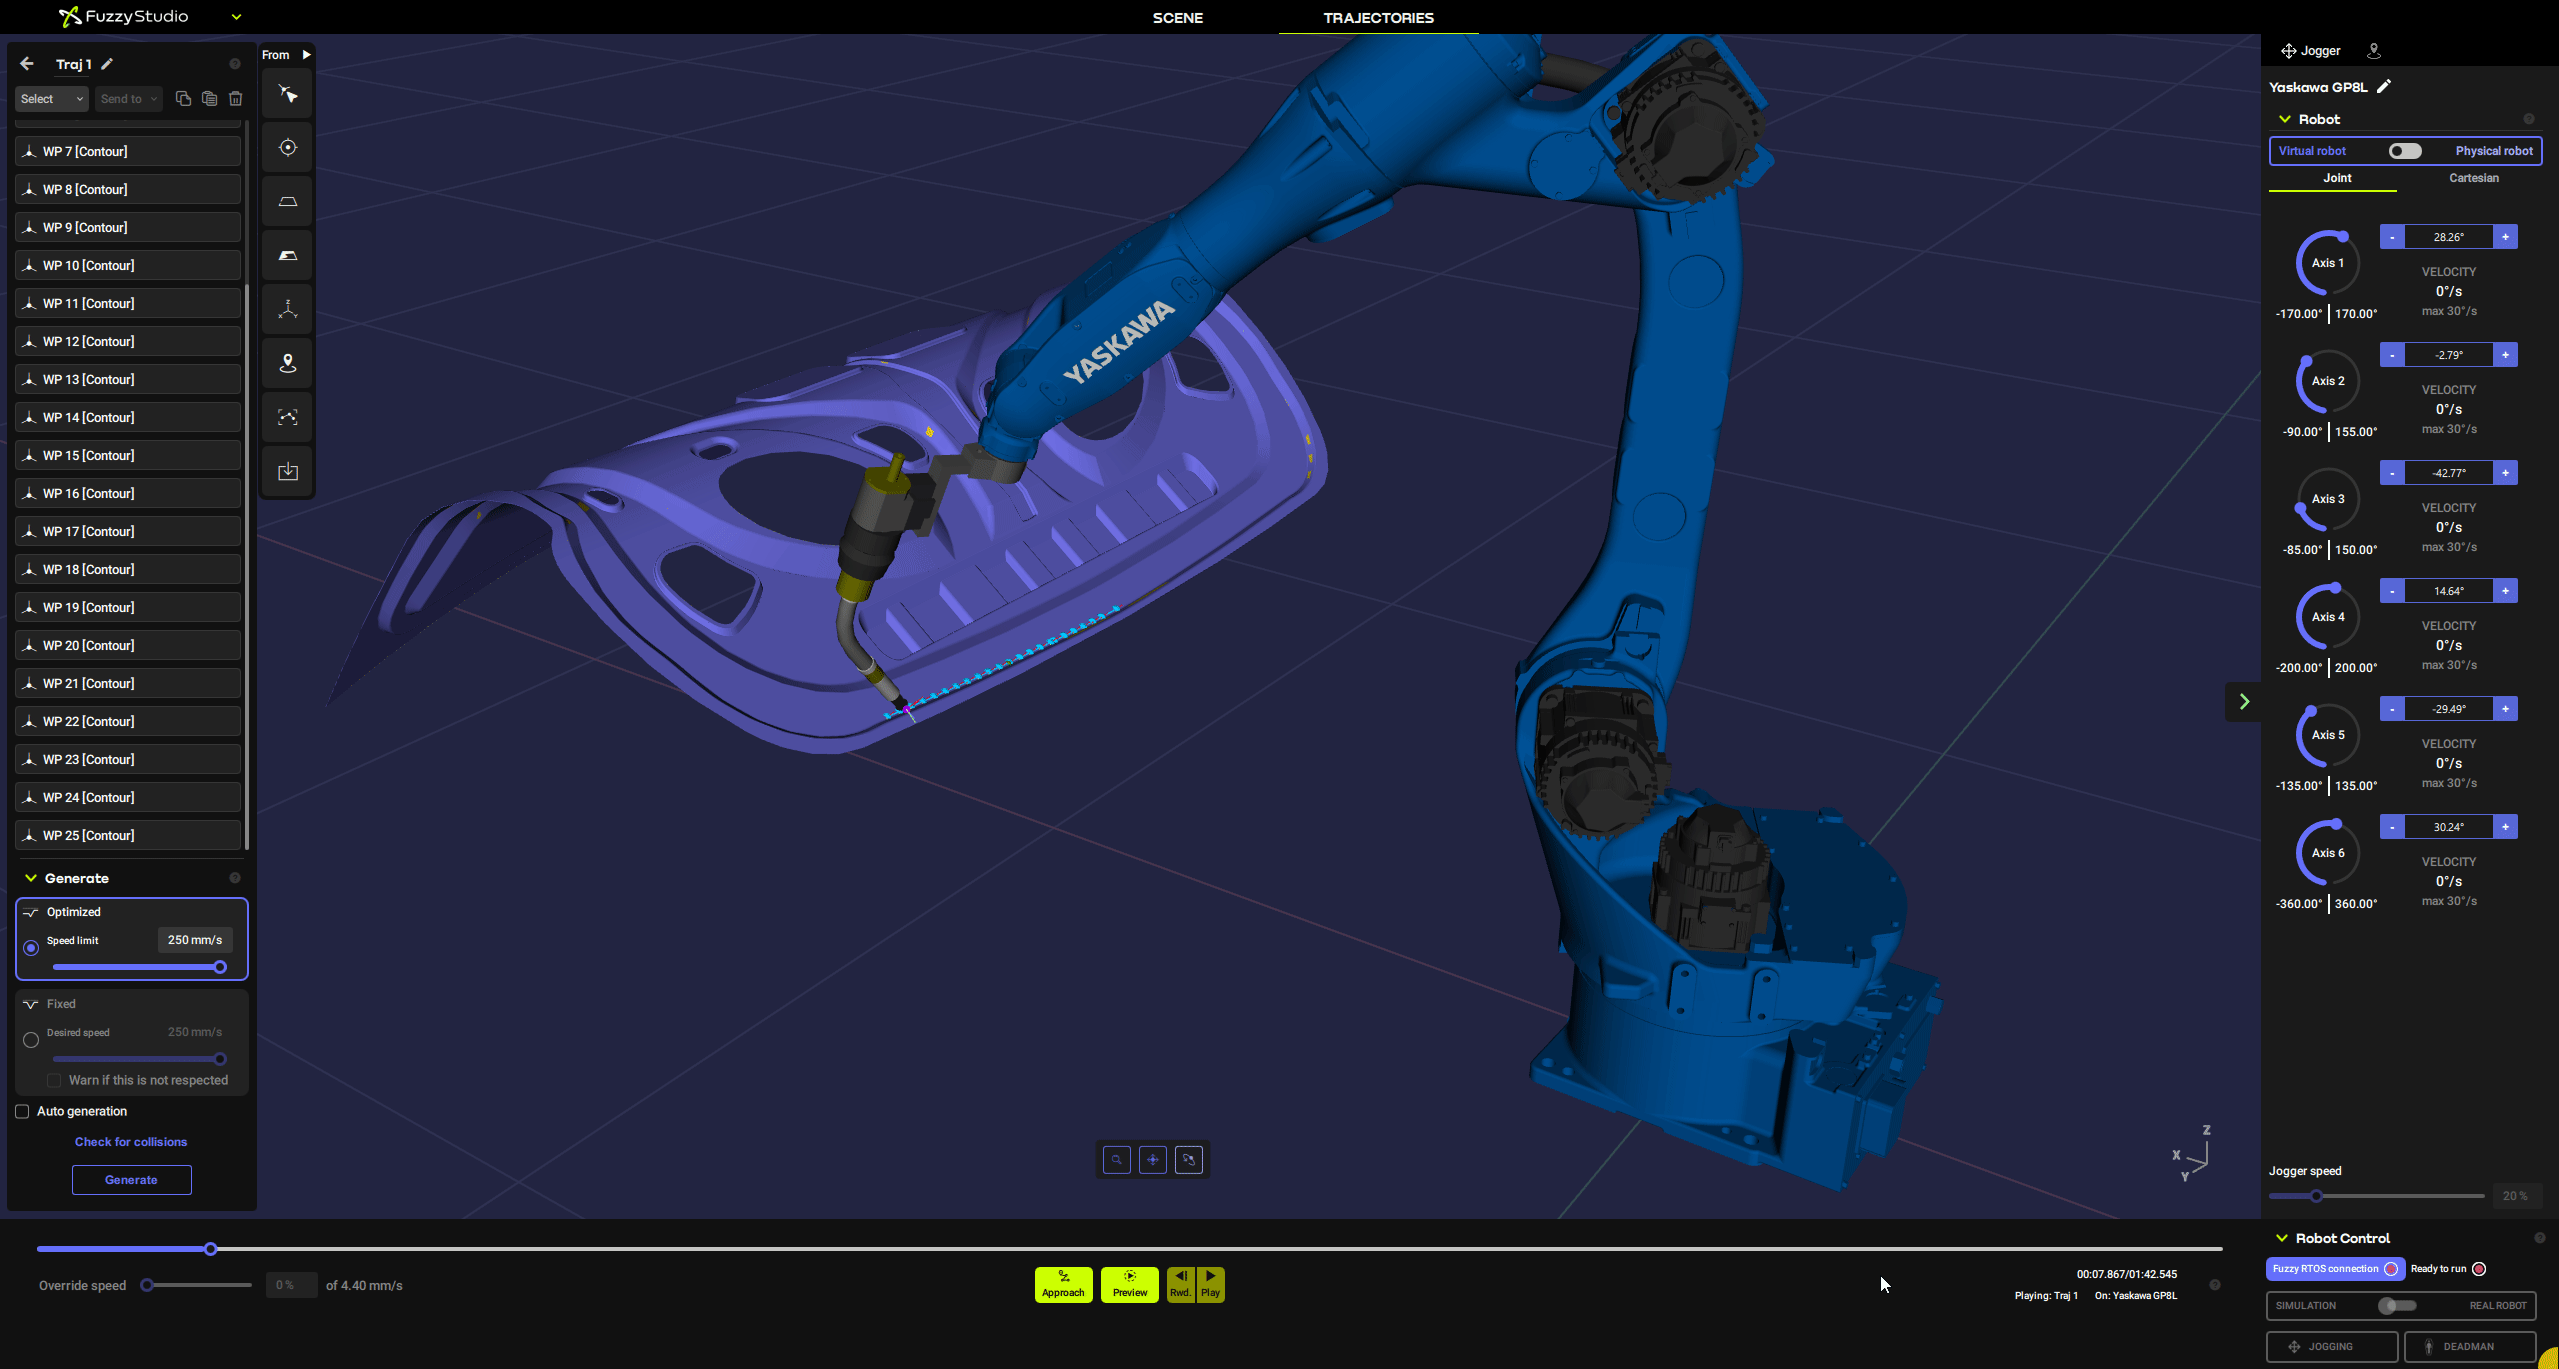2559x1369 pixels.
Task: Click the Generate button
Action: coord(131,1180)
